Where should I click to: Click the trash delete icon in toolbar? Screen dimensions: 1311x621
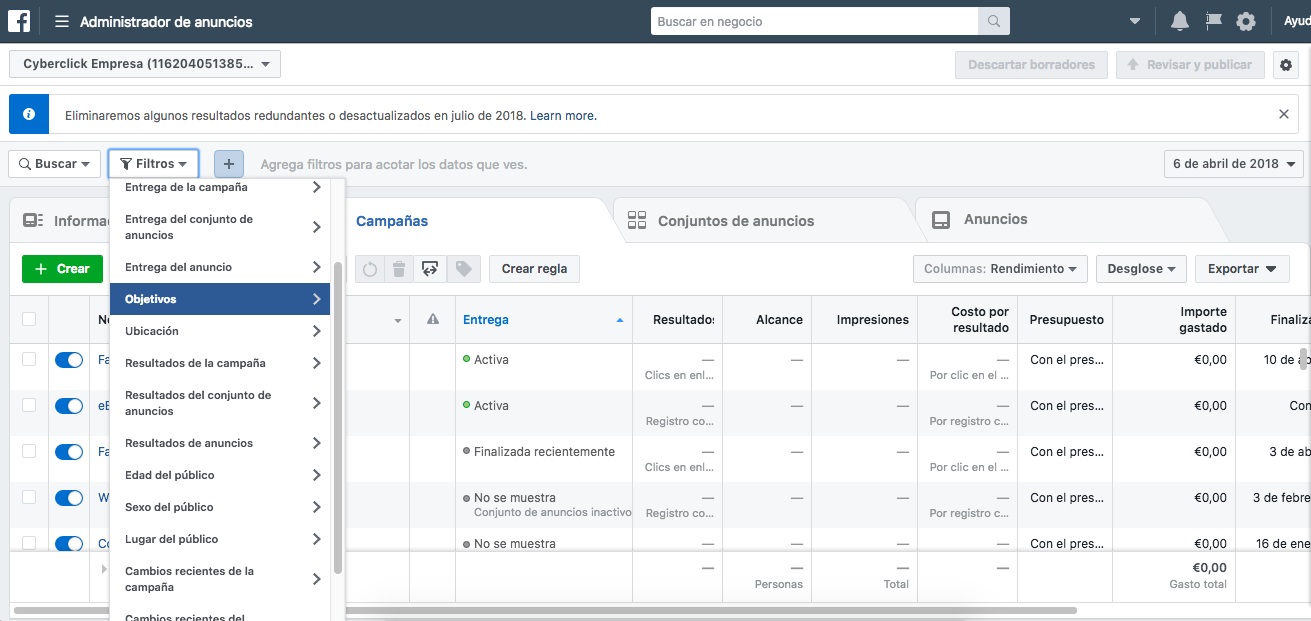[x=399, y=269]
